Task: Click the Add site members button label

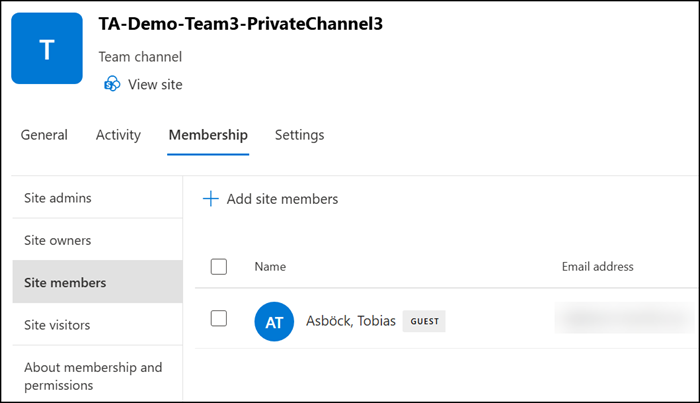Action: [x=282, y=199]
